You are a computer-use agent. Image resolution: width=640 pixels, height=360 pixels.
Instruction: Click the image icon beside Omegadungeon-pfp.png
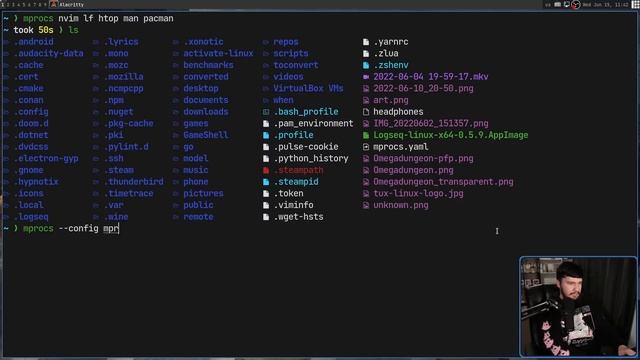coord(366,159)
